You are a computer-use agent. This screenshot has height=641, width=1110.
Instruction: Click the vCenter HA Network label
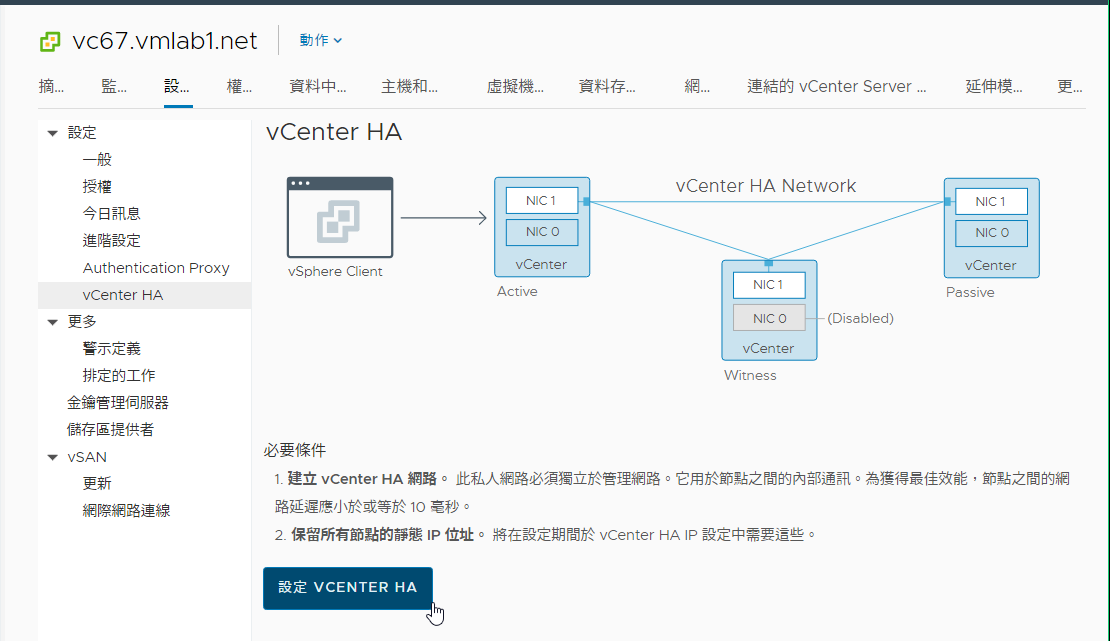[766, 186]
